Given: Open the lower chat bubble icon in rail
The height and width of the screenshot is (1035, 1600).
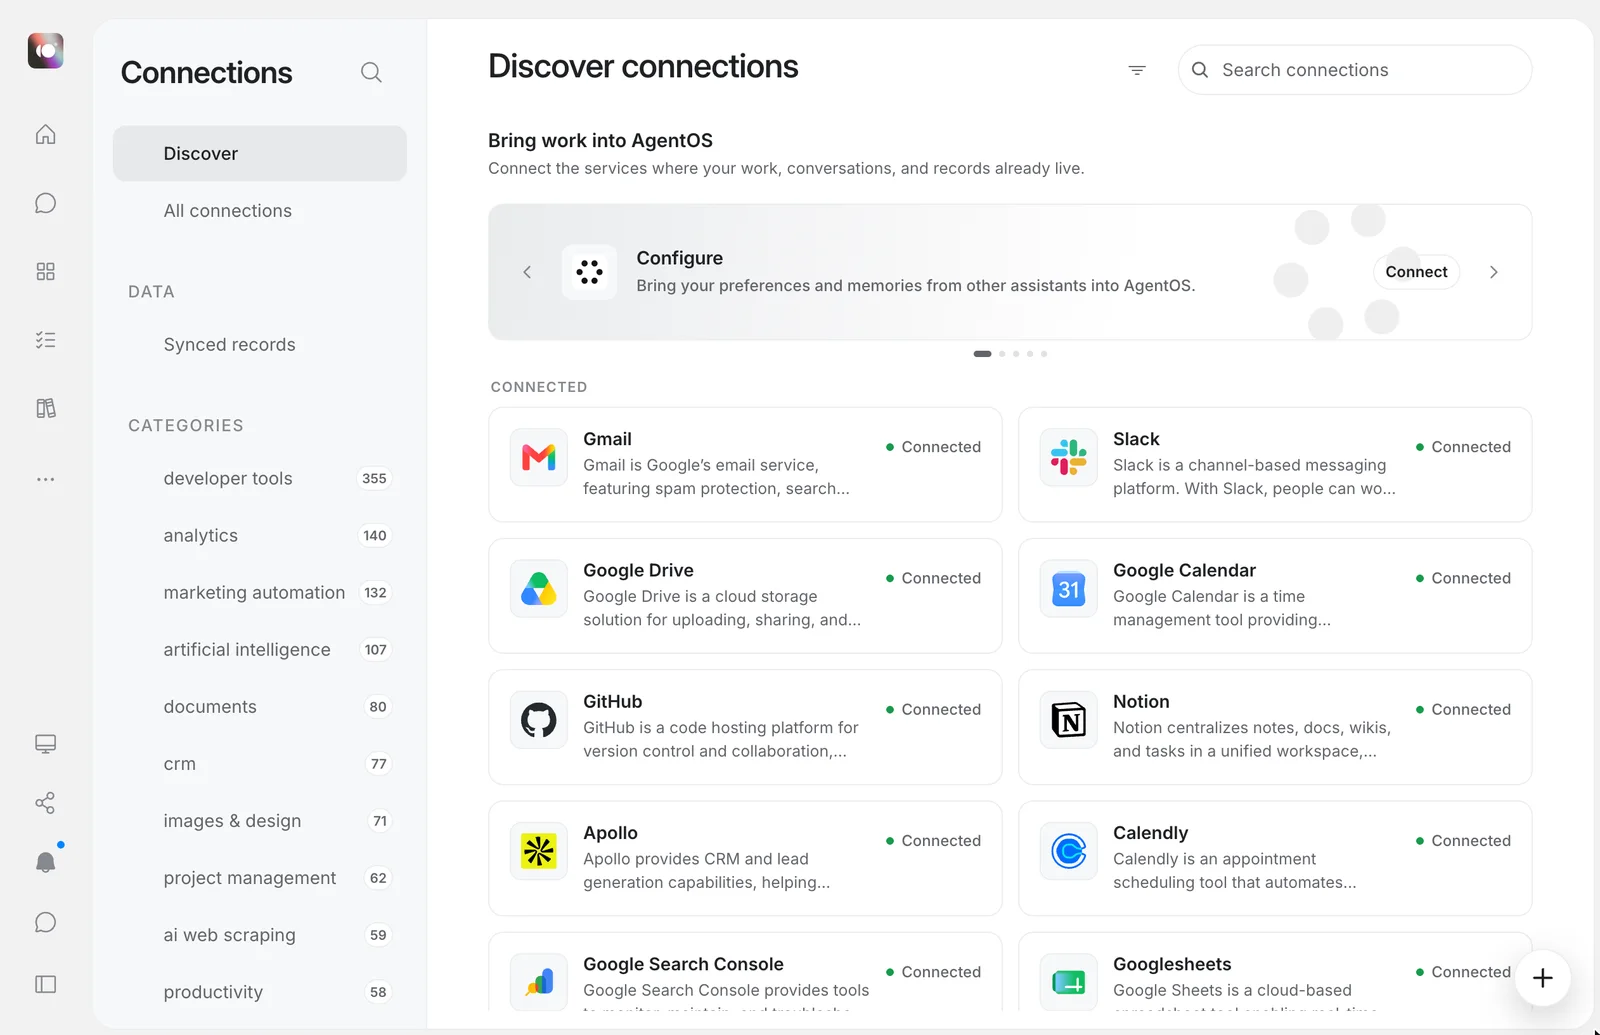Looking at the screenshot, I should (45, 922).
